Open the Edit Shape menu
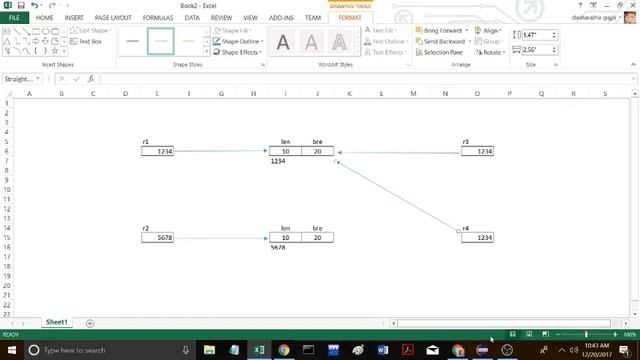 click(91, 31)
